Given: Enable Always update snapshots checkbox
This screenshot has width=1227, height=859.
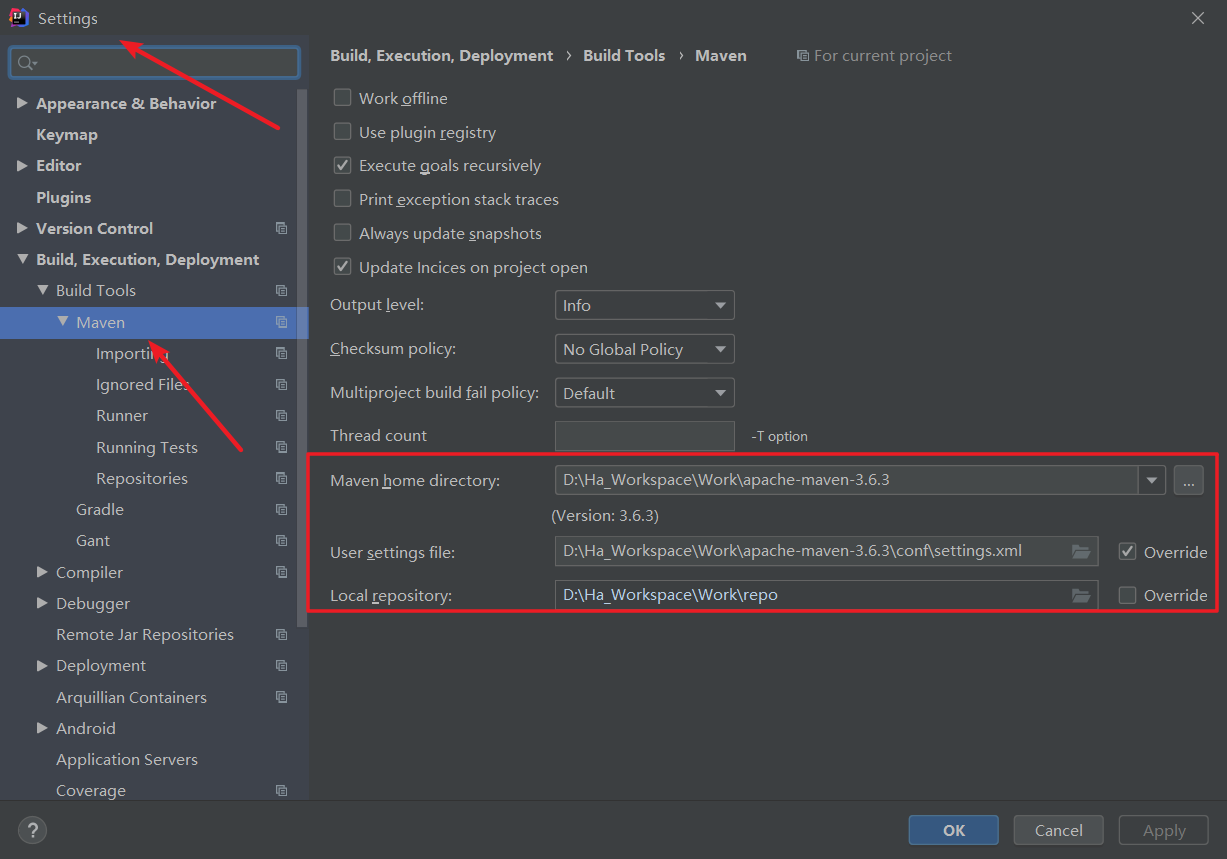Looking at the screenshot, I should click(342, 233).
